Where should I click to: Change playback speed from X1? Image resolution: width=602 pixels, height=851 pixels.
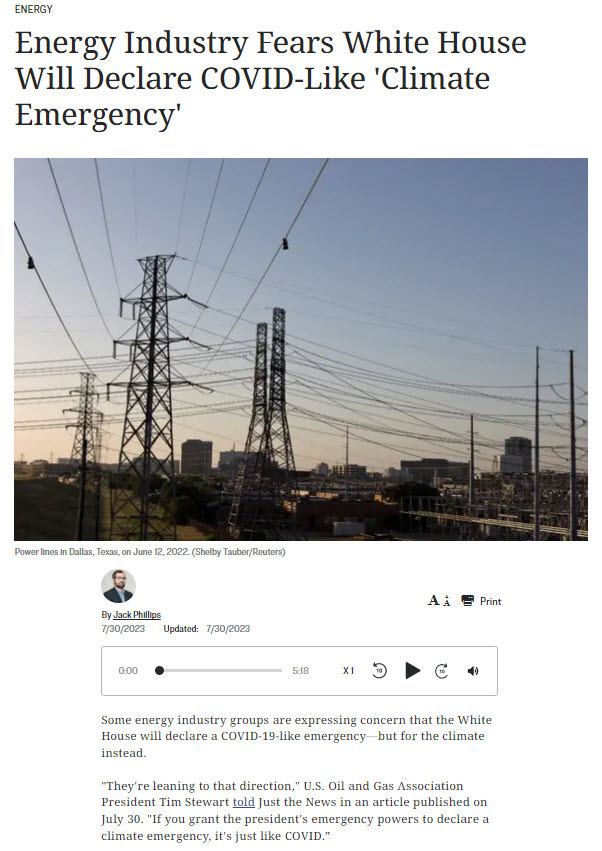click(x=348, y=671)
